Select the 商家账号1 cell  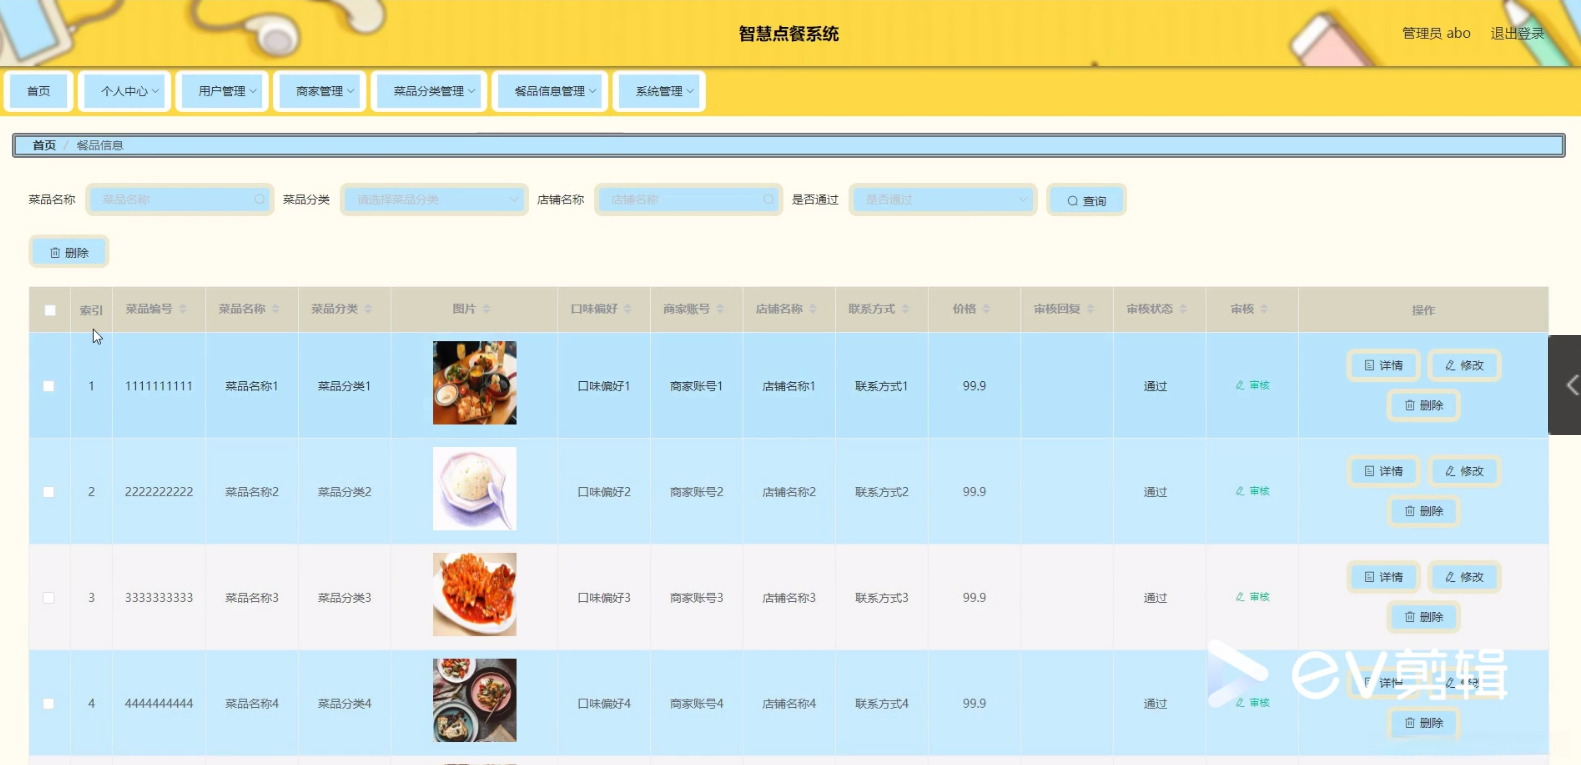point(697,386)
